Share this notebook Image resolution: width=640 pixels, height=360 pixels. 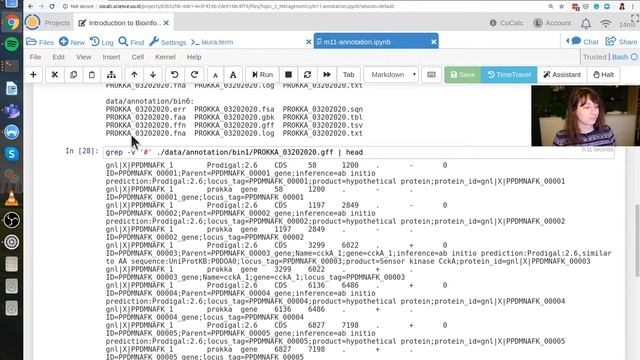[621, 41]
